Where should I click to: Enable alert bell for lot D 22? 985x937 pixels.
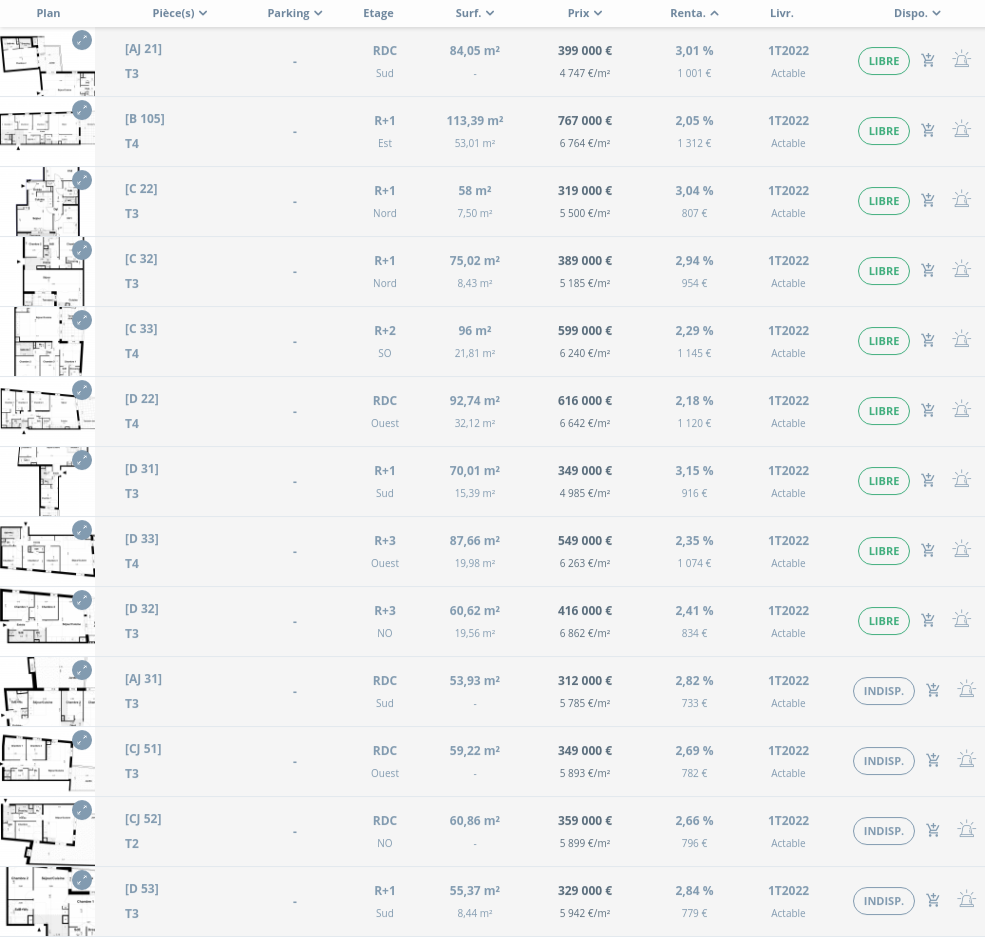point(961,410)
